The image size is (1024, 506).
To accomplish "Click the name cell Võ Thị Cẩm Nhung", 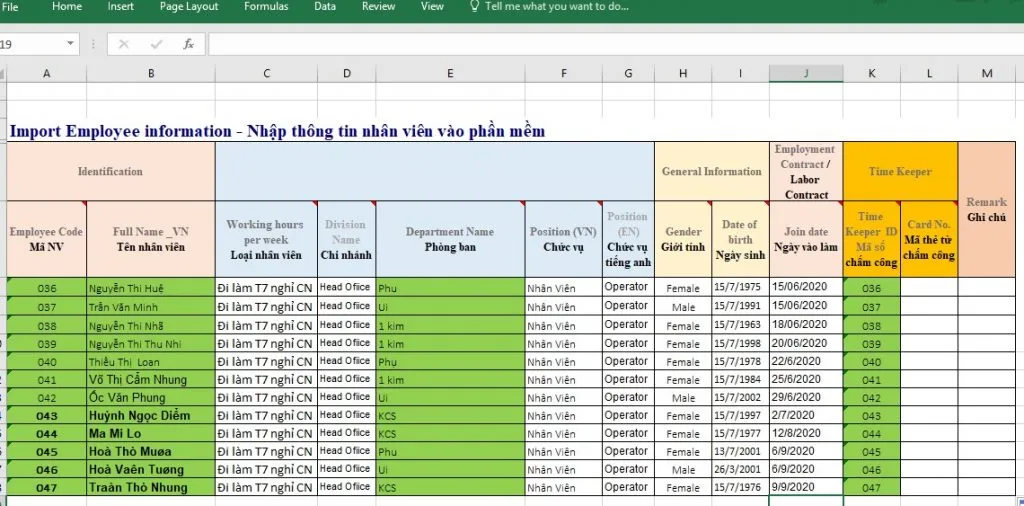I will pos(151,379).
